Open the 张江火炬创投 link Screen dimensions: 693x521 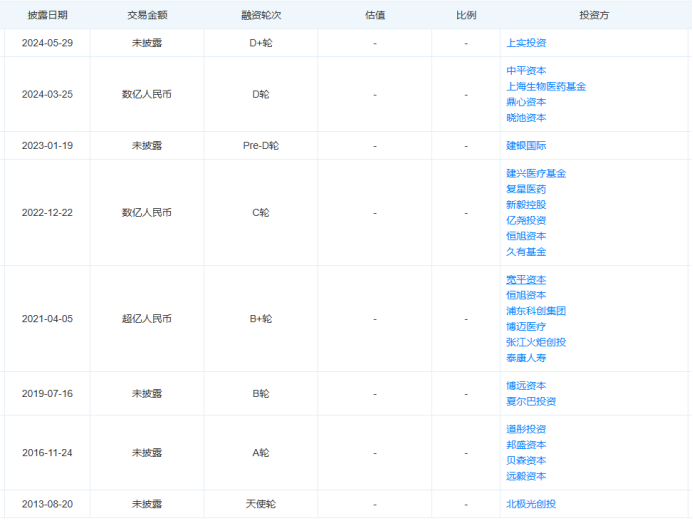536,342
